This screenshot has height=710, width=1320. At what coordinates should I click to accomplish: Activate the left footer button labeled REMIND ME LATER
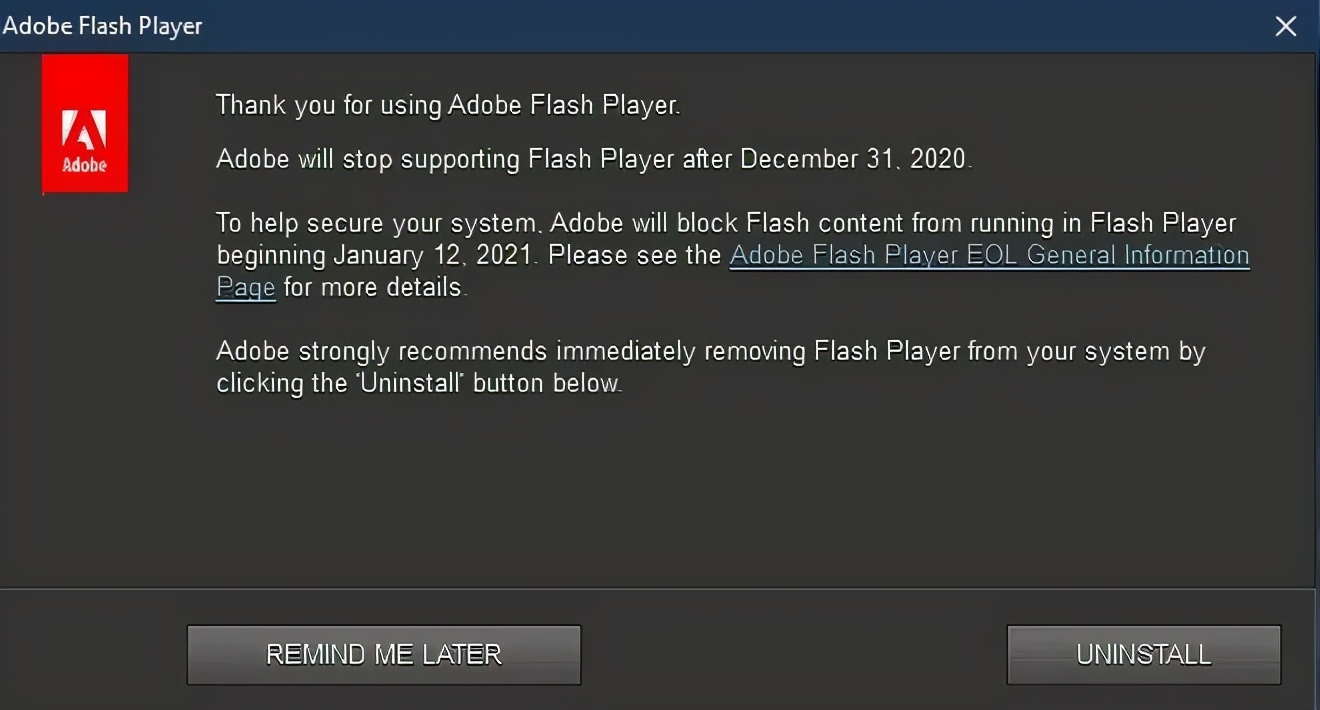point(383,654)
